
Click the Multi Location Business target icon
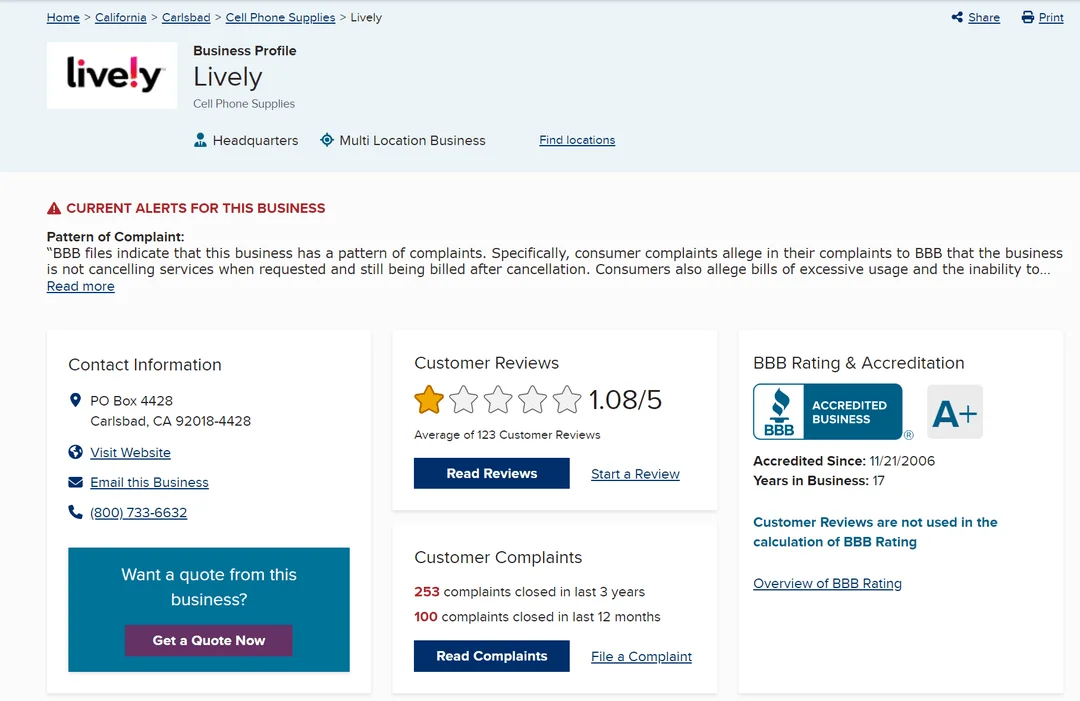(x=327, y=140)
